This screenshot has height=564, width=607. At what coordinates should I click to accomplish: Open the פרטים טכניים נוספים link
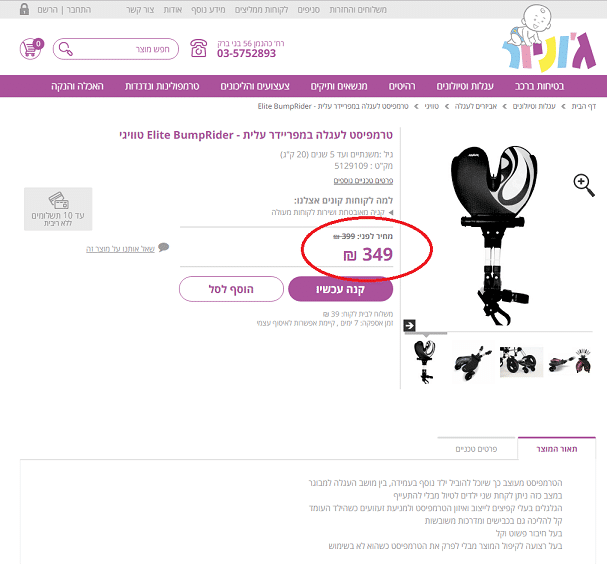[x=363, y=181]
